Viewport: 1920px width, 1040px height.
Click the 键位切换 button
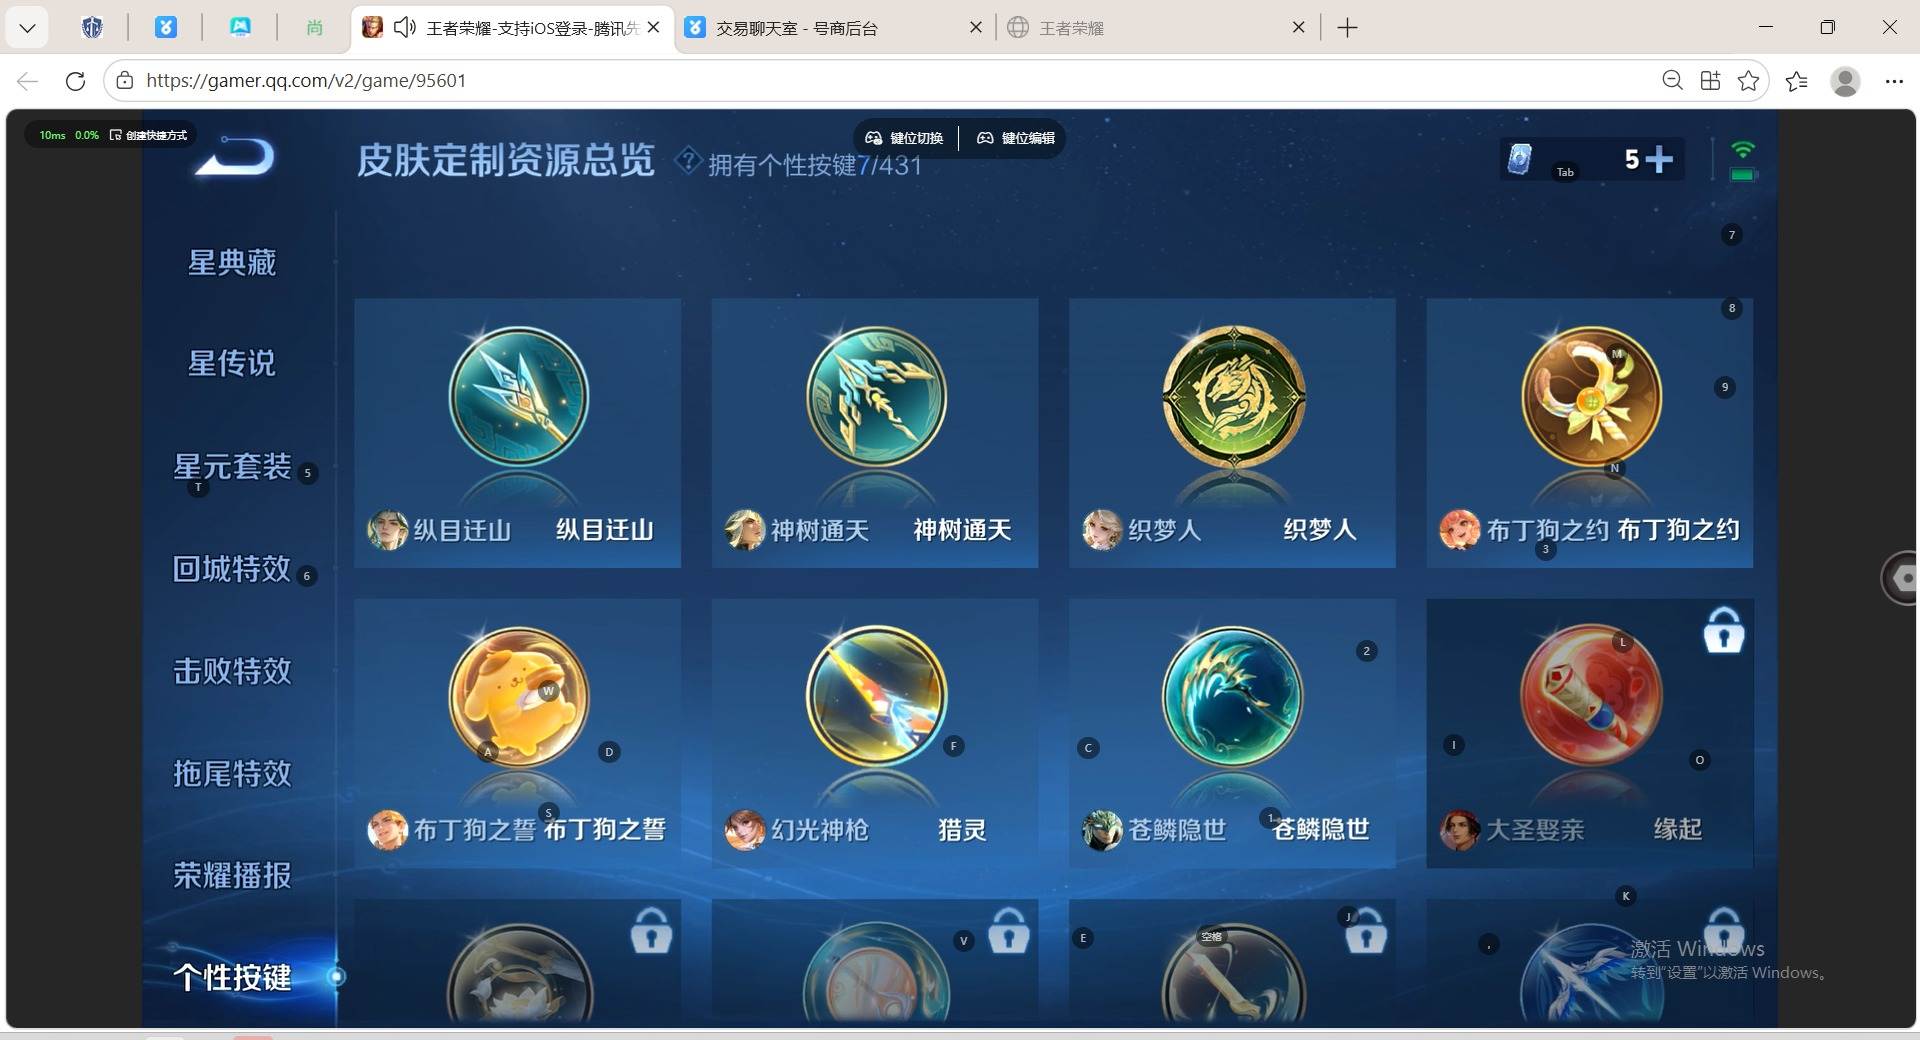[904, 138]
